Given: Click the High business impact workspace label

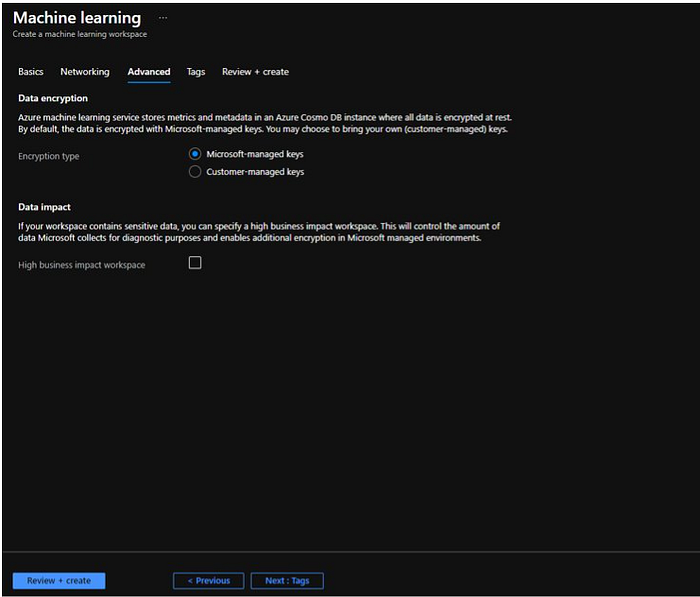Looking at the screenshot, I should click(82, 265).
